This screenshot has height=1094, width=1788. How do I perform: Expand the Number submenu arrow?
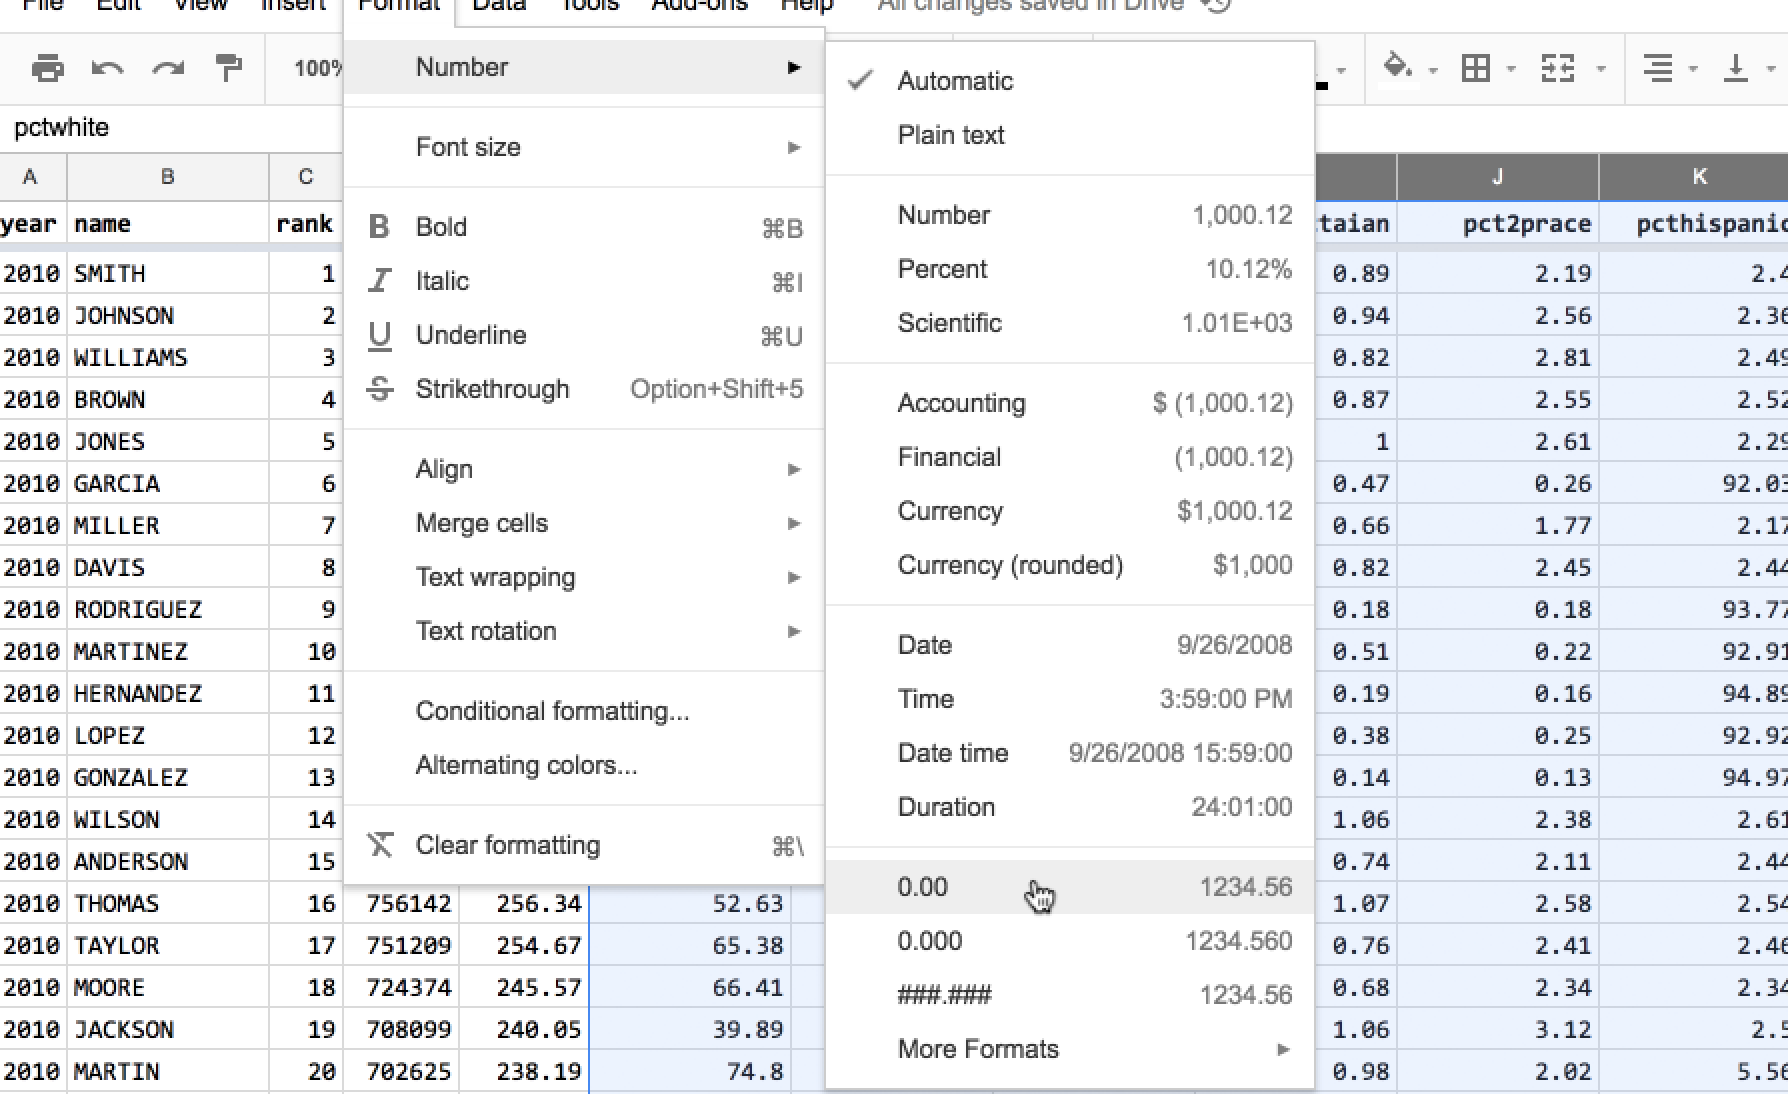(794, 67)
